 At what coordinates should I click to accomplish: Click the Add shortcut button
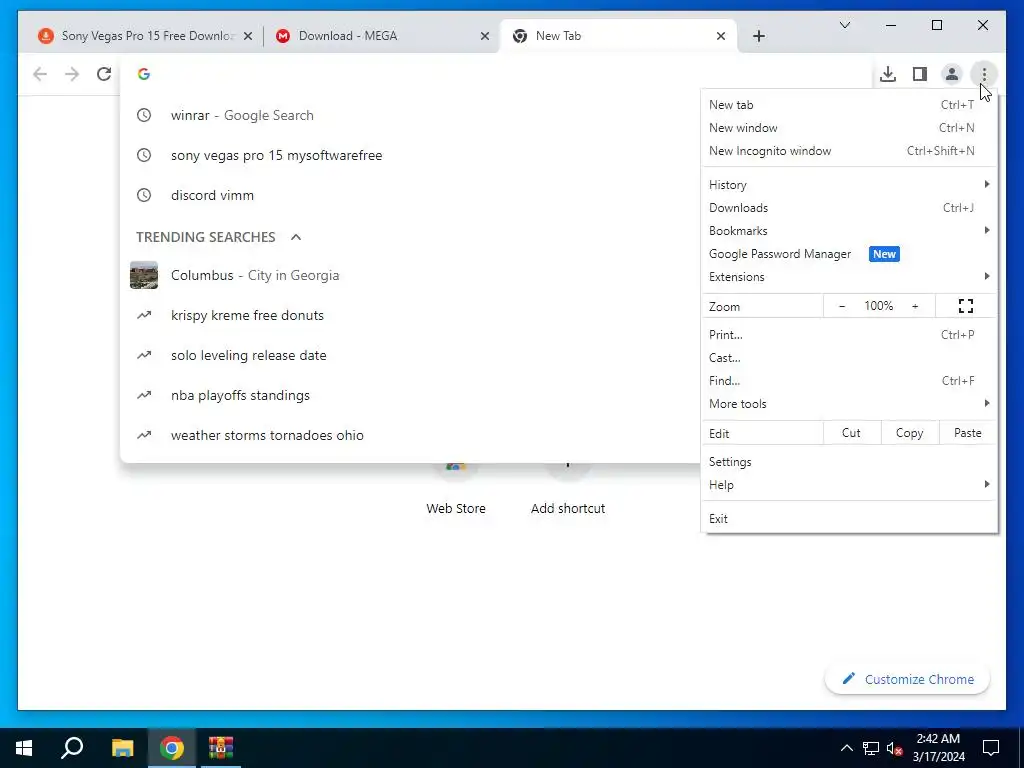point(568,490)
